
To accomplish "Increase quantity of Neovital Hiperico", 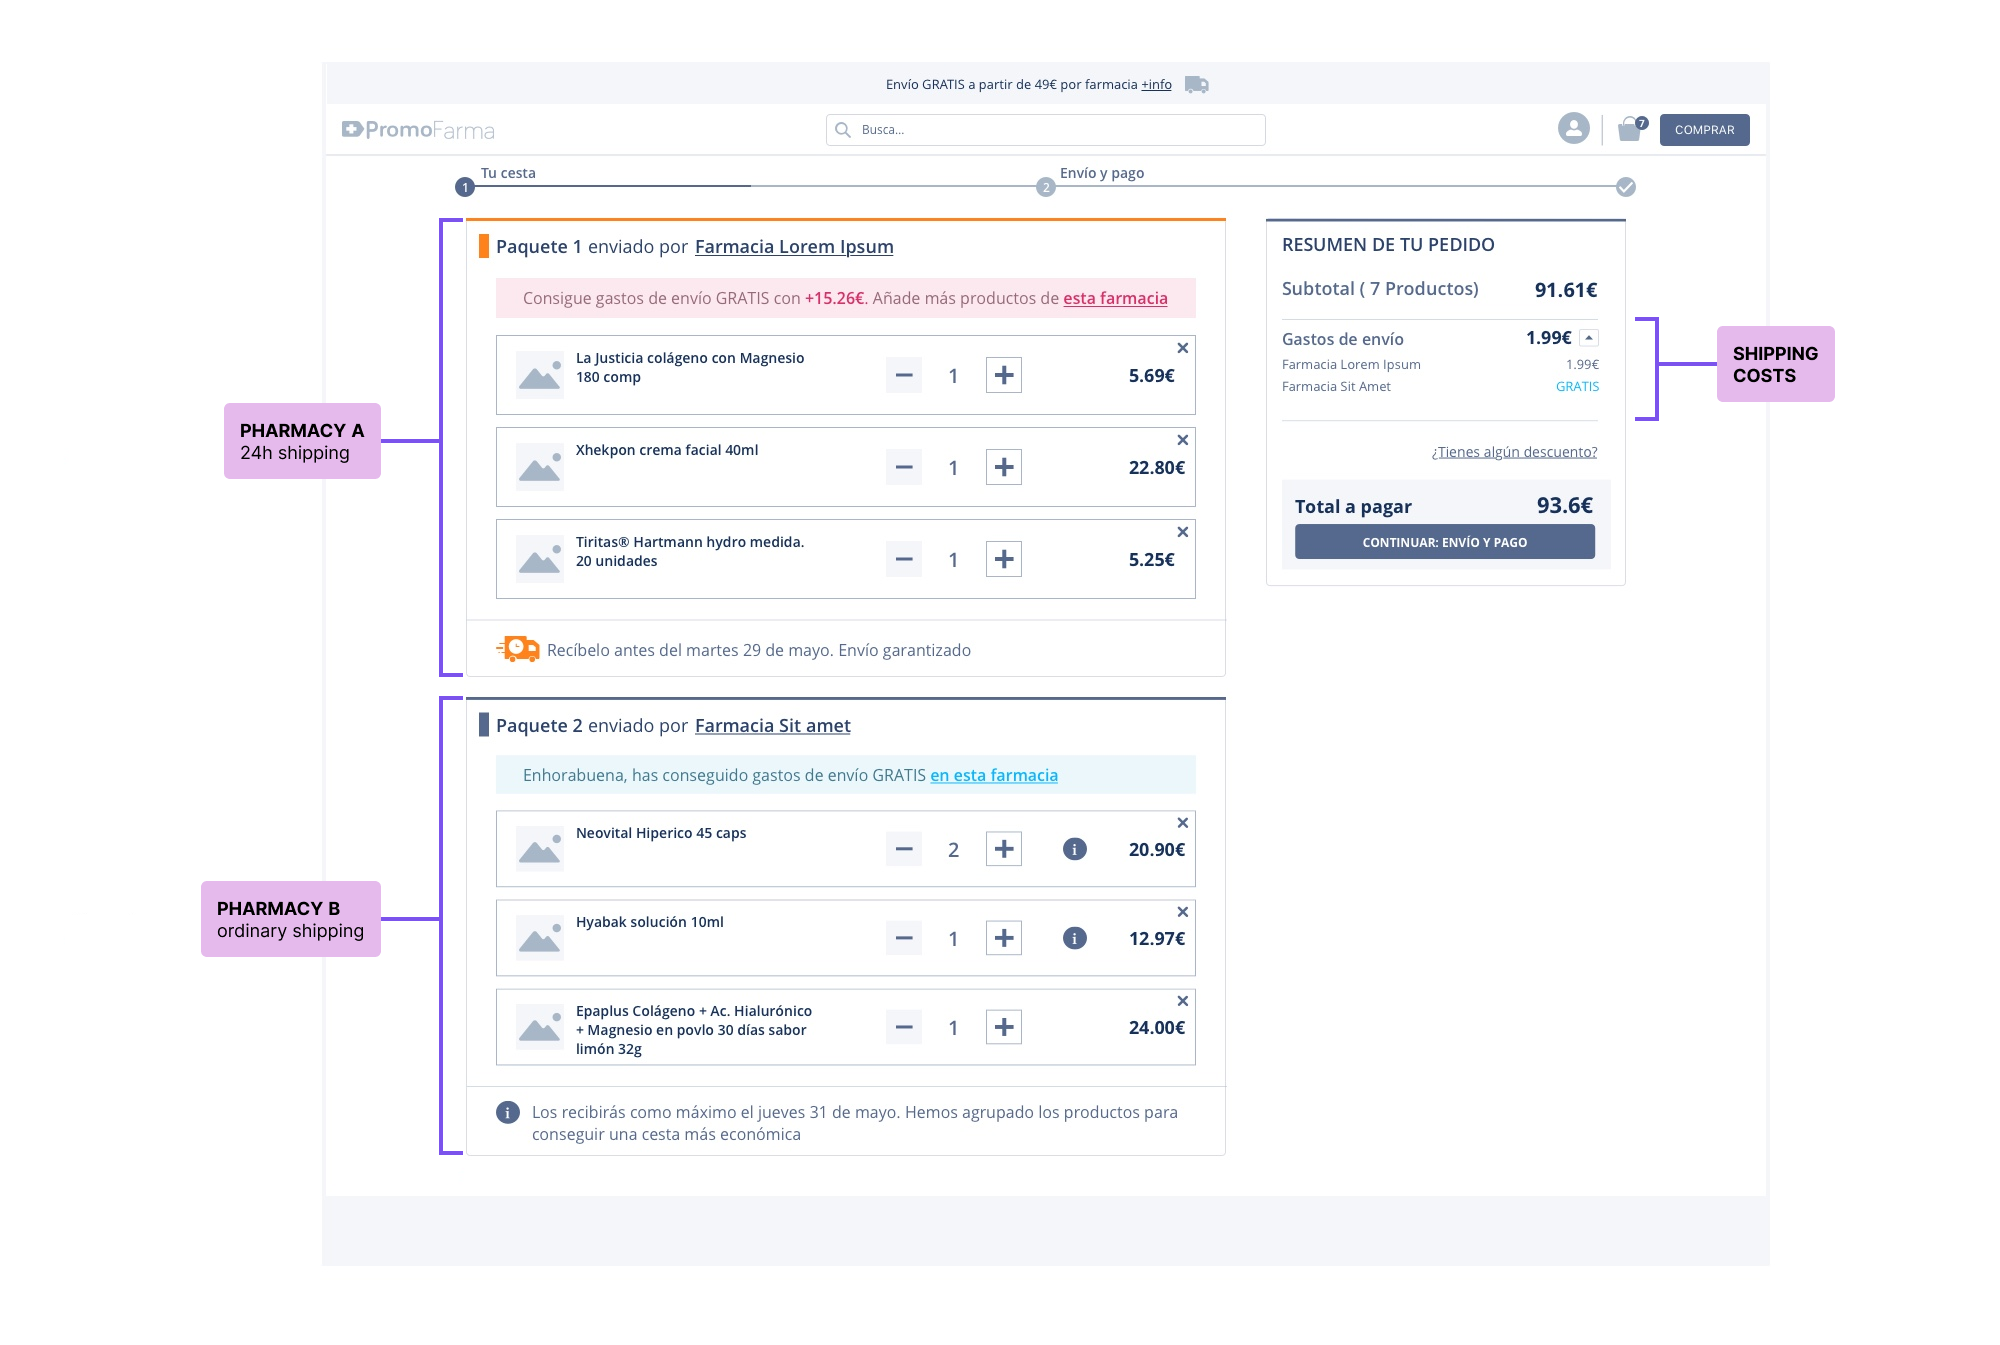I will point(1004,850).
